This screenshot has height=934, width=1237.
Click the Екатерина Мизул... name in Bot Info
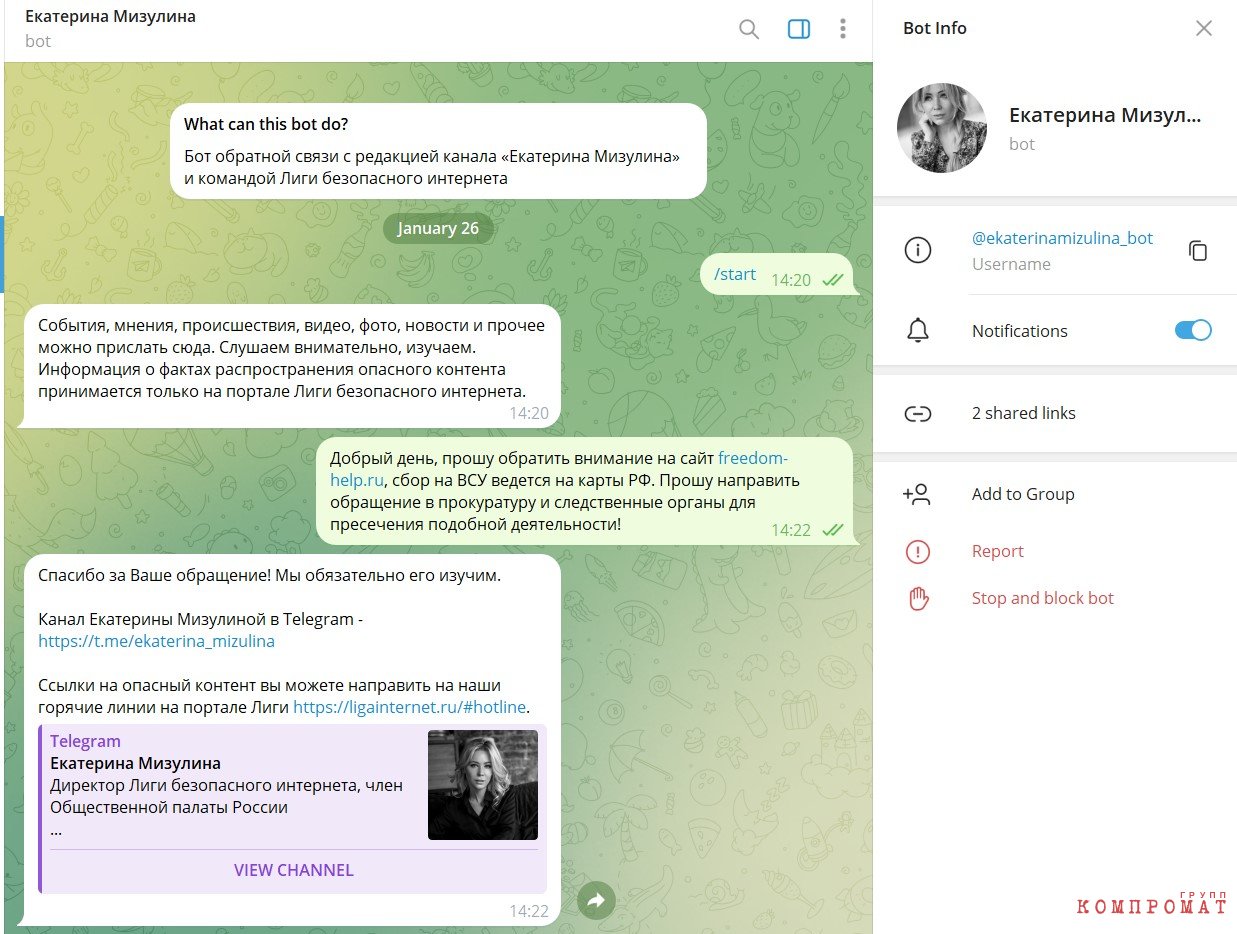[x=1105, y=115]
